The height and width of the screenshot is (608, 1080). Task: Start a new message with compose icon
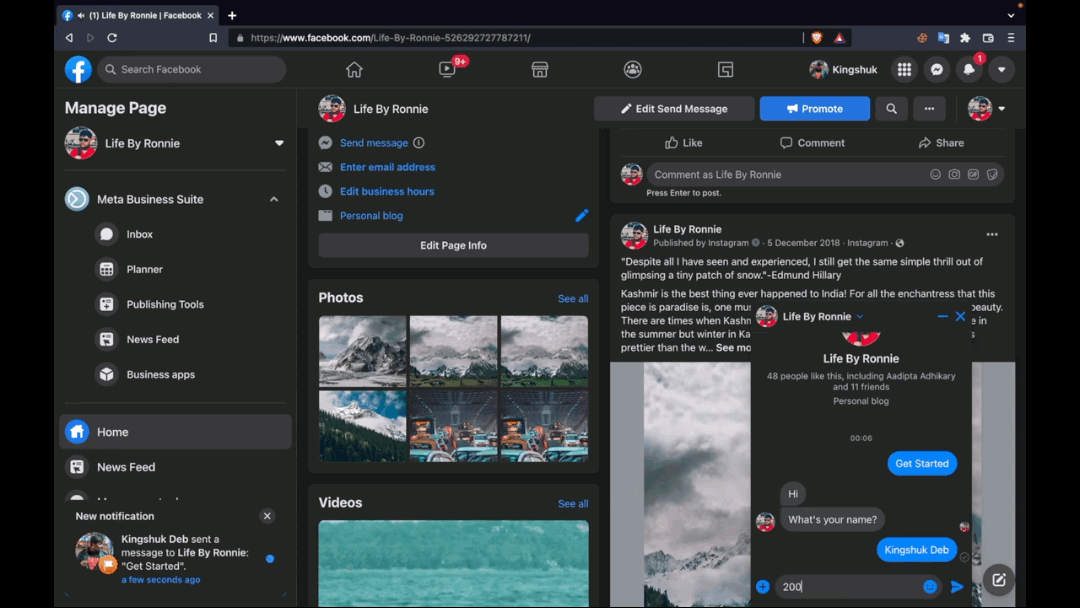[x=999, y=580]
